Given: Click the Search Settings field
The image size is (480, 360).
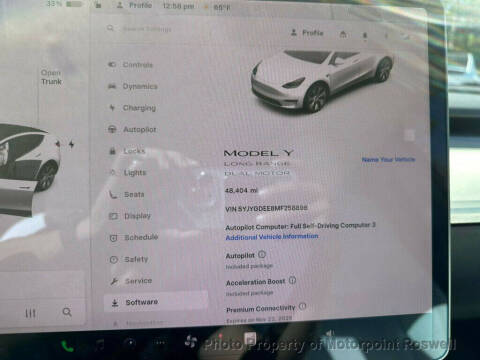Looking at the screenshot, I should click(x=147, y=29).
